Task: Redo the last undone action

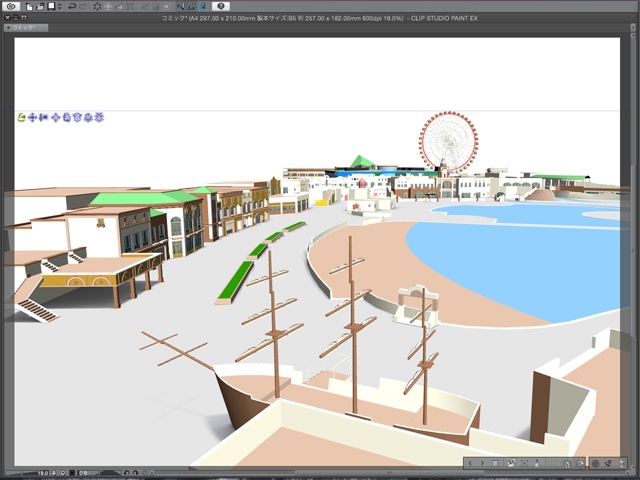Action: 83,7
